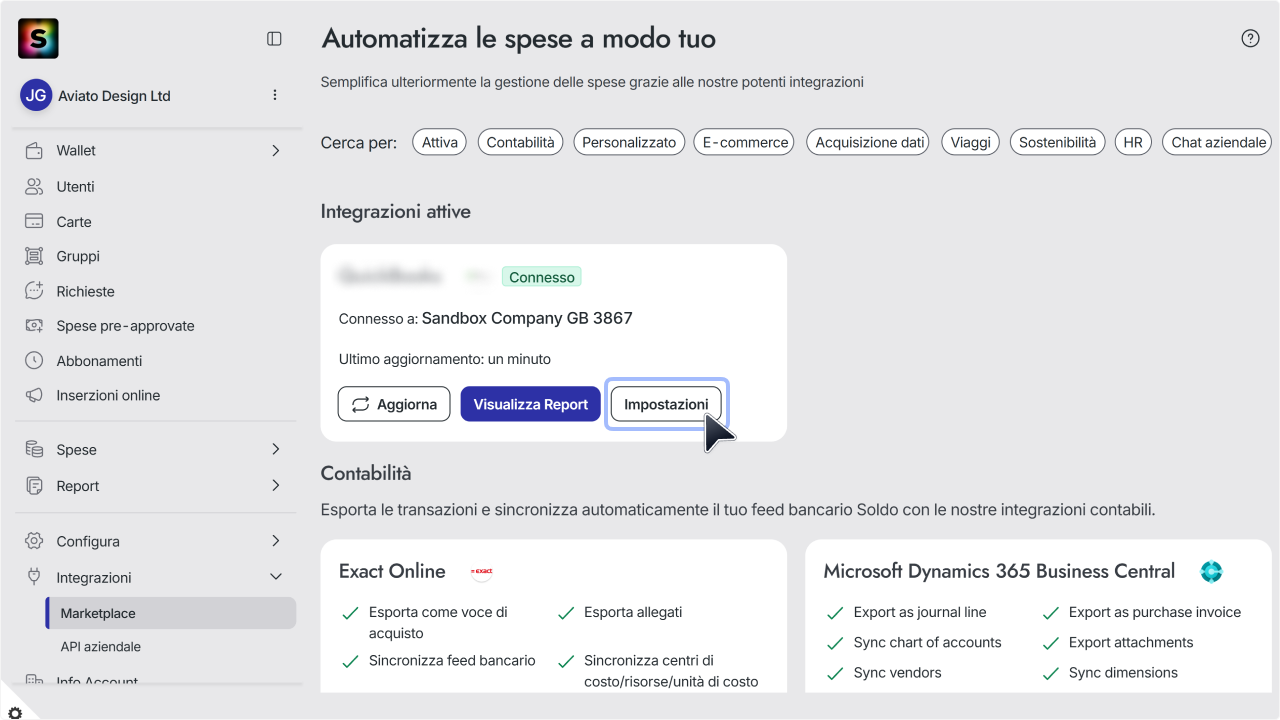The image size is (1280, 720).
Task: Click the Exact Online card title
Action: point(392,571)
